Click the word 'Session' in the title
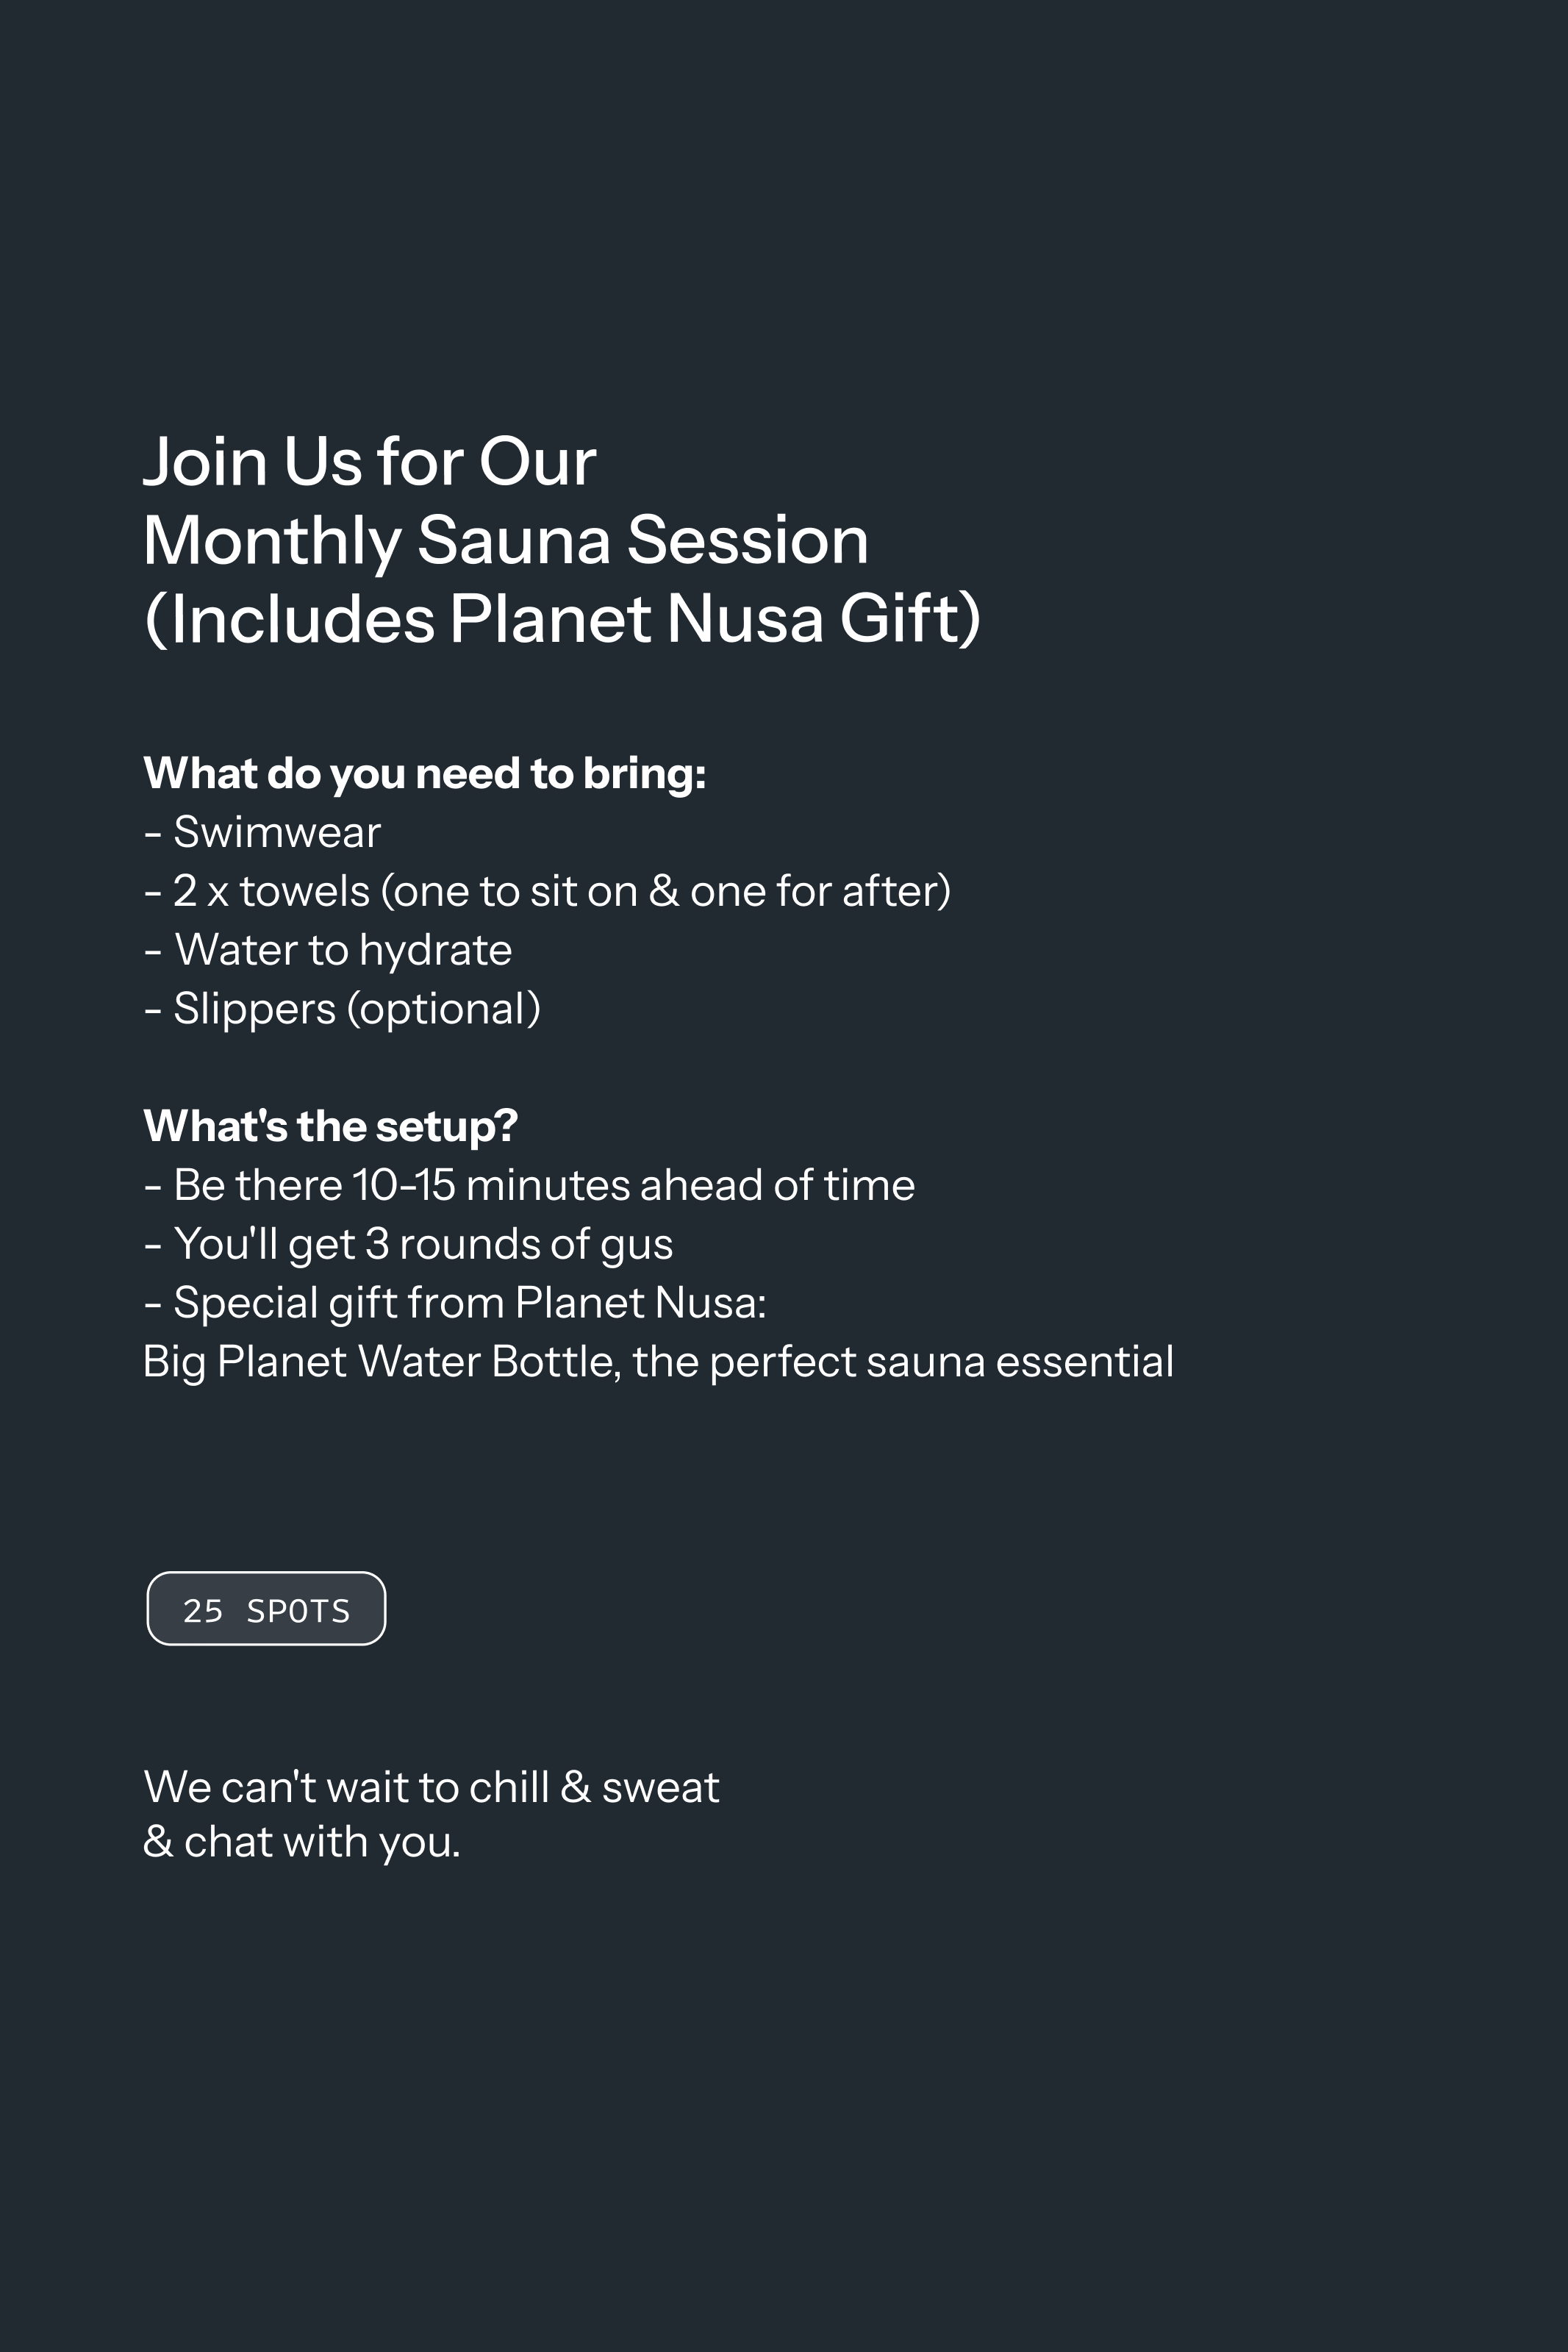Screen dimensions: 1568x2352 tap(748, 540)
